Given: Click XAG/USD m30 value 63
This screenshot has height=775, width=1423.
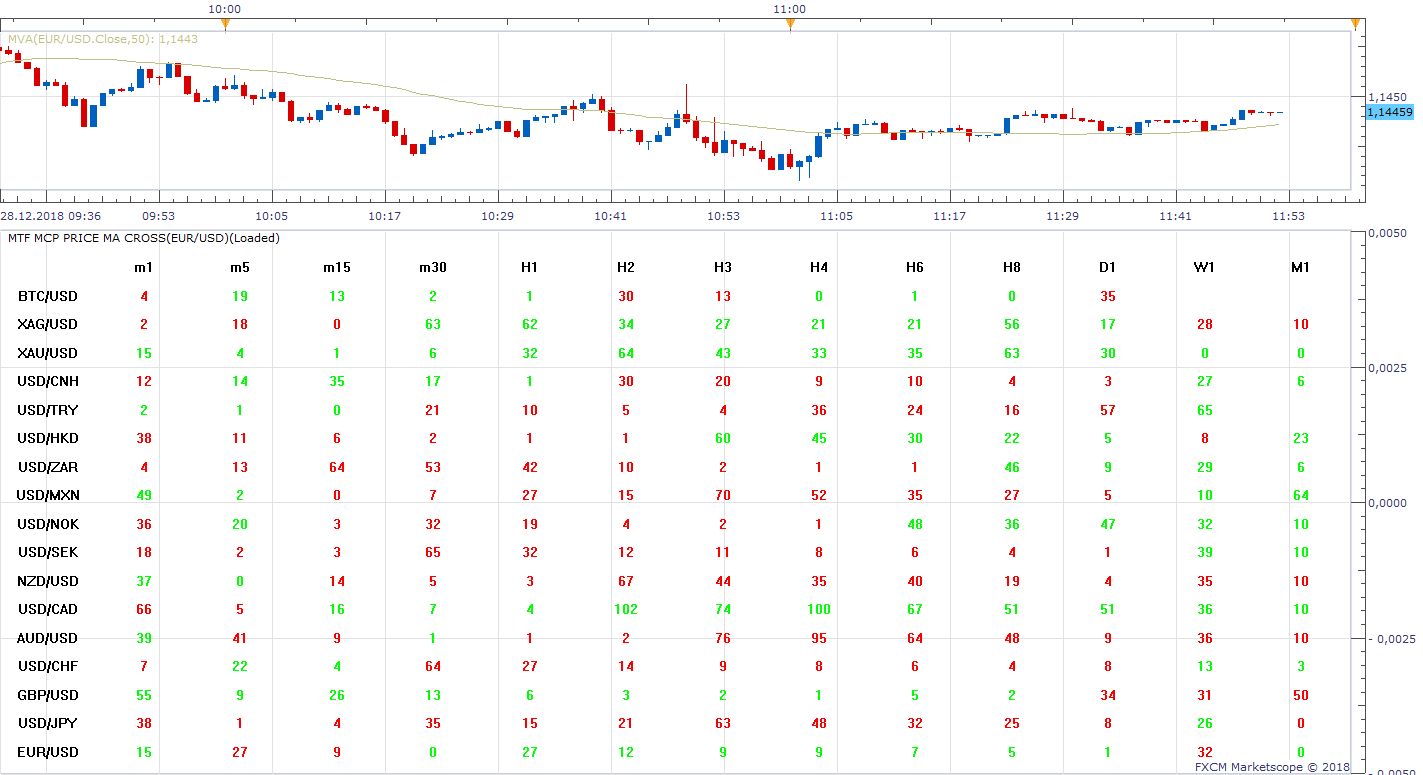Looking at the screenshot, I should pyautogui.click(x=433, y=324).
